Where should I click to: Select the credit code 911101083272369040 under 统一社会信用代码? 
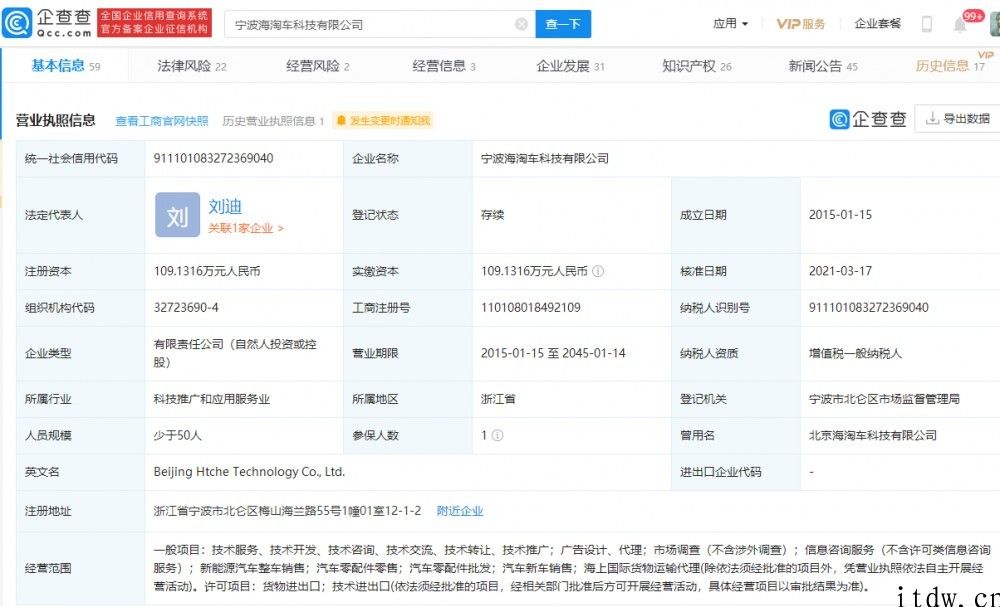[214, 158]
